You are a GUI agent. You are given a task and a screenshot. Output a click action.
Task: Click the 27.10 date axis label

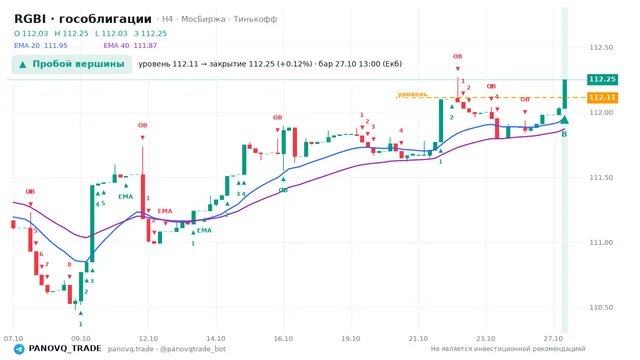(553, 339)
